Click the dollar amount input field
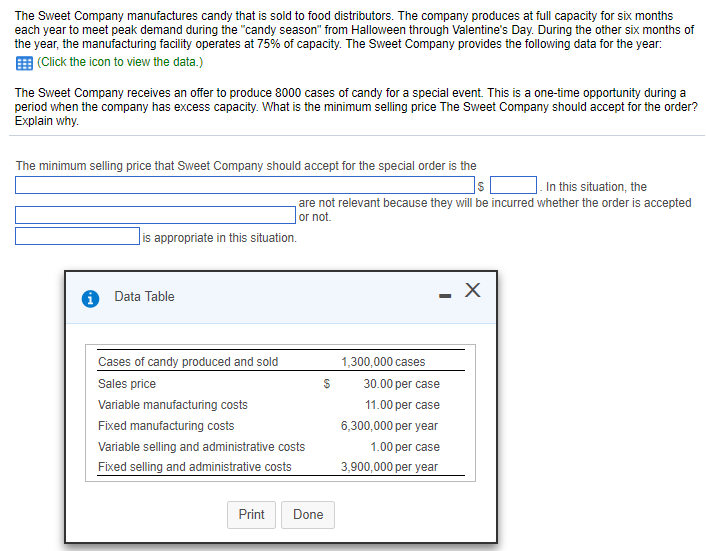The width and height of the screenshot is (706, 551). click(513, 185)
